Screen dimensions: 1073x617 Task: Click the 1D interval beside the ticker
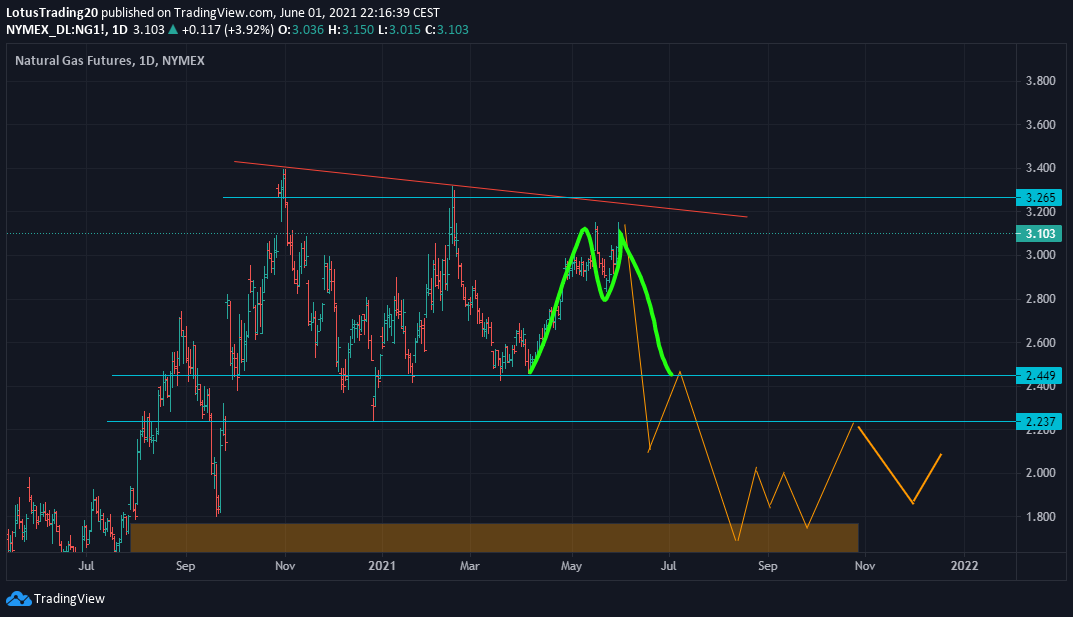[120, 29]
